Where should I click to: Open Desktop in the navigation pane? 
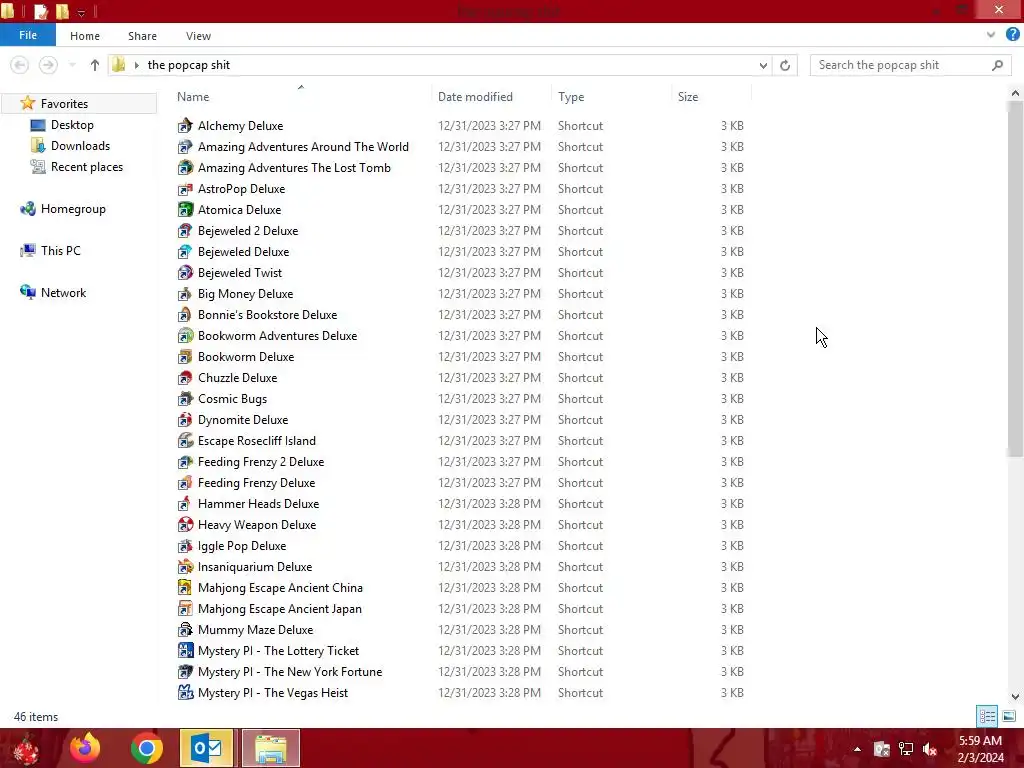coord(72,125)
